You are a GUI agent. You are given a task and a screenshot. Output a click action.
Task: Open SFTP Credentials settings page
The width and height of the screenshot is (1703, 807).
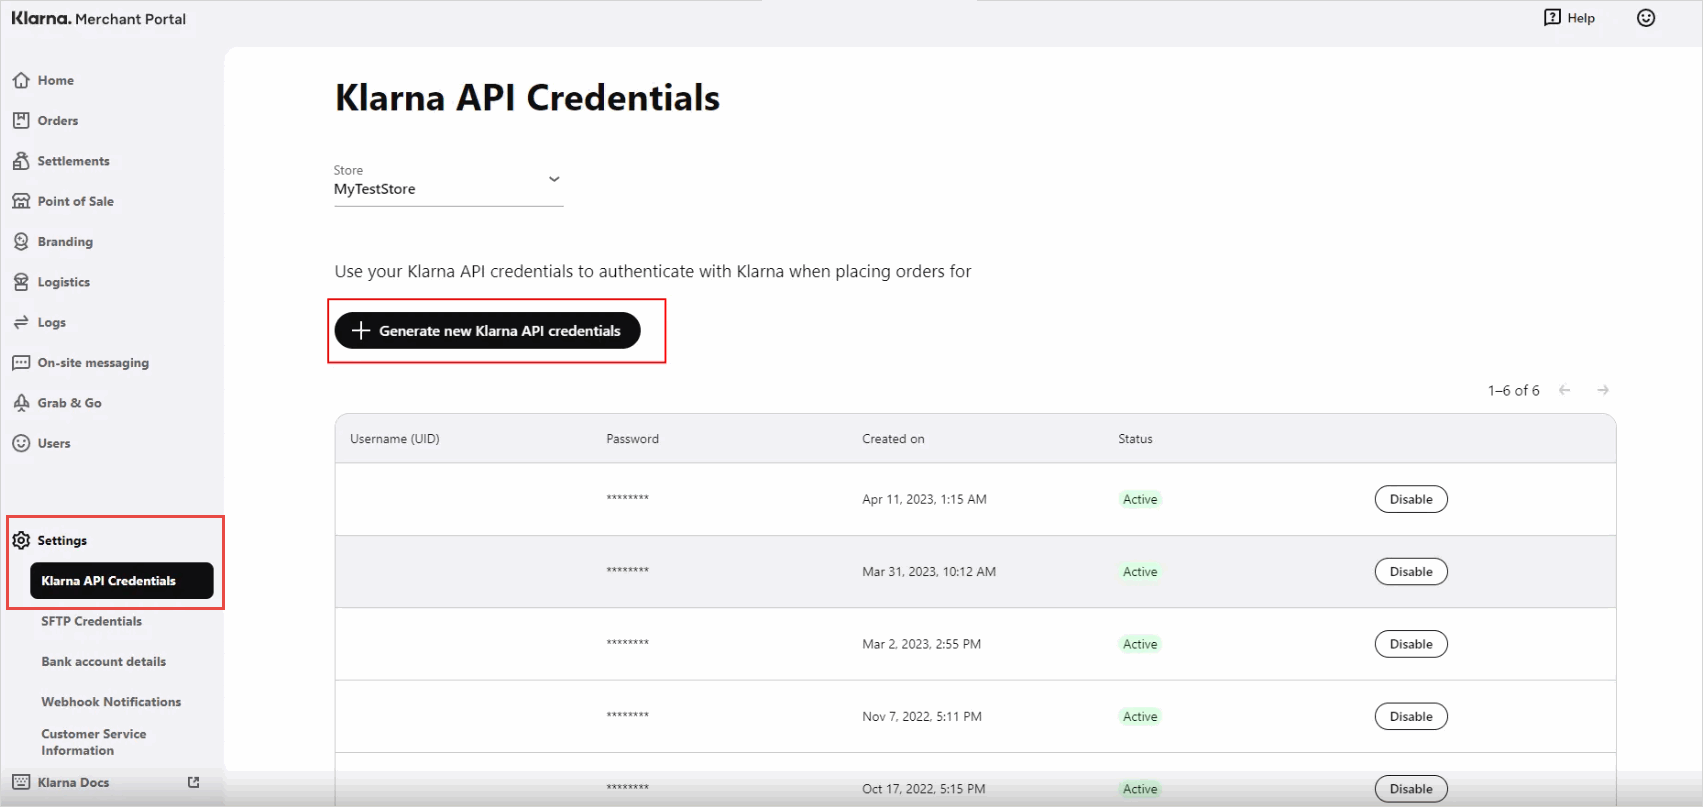click(91, 621)
